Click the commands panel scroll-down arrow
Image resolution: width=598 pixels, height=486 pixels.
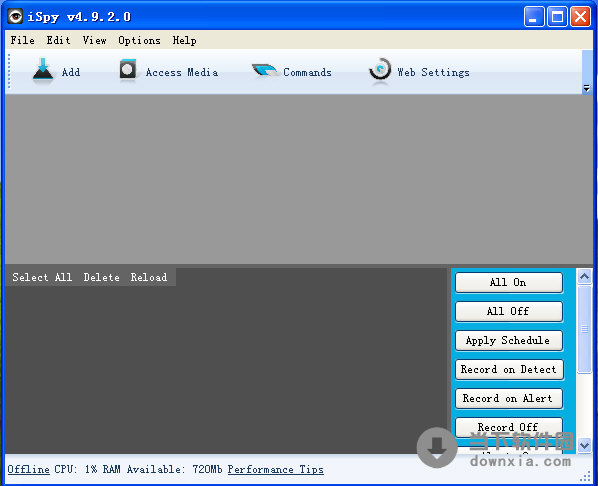click(585, 445)
